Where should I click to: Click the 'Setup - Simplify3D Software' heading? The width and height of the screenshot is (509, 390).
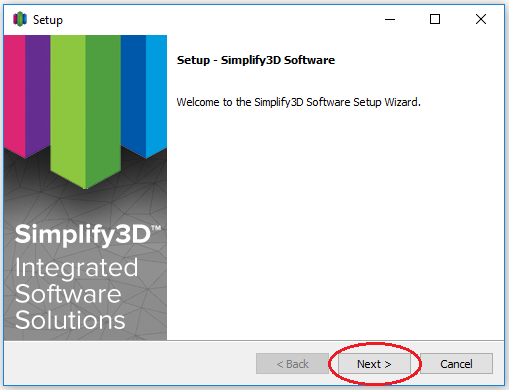tap(256, 60)
